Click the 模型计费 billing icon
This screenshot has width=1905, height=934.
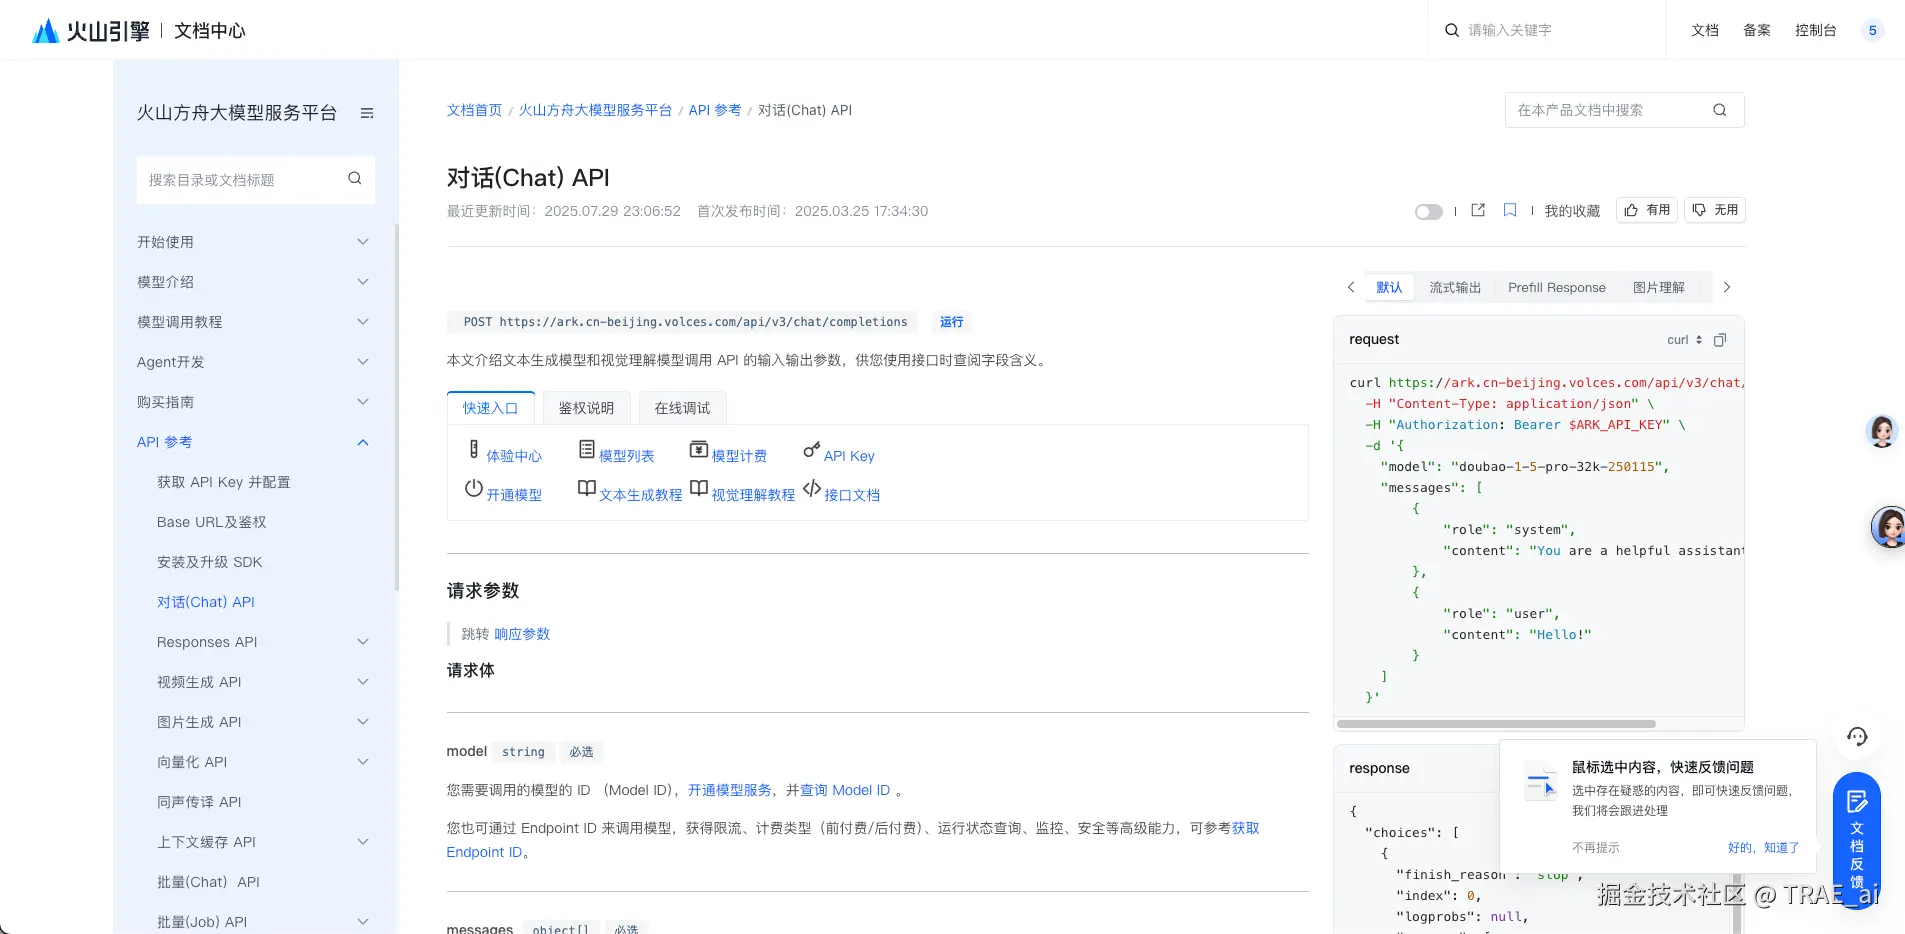pos(699,450)
